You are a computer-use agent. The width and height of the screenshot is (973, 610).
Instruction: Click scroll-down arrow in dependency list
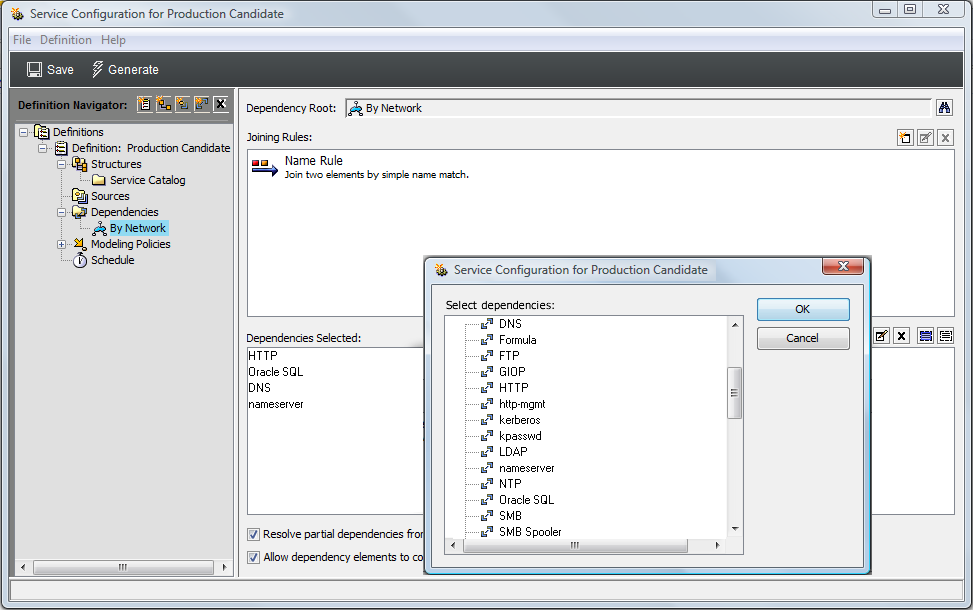pos(735,529)
